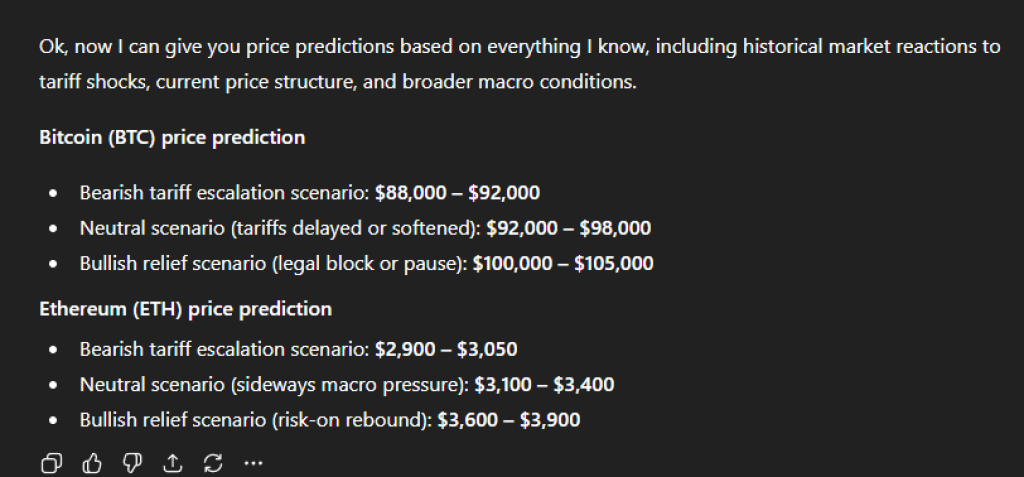This screenshot has height=477, width=1024.
Task: Click the Ethereum (ETH) price prediction heading
Action: 185,309
